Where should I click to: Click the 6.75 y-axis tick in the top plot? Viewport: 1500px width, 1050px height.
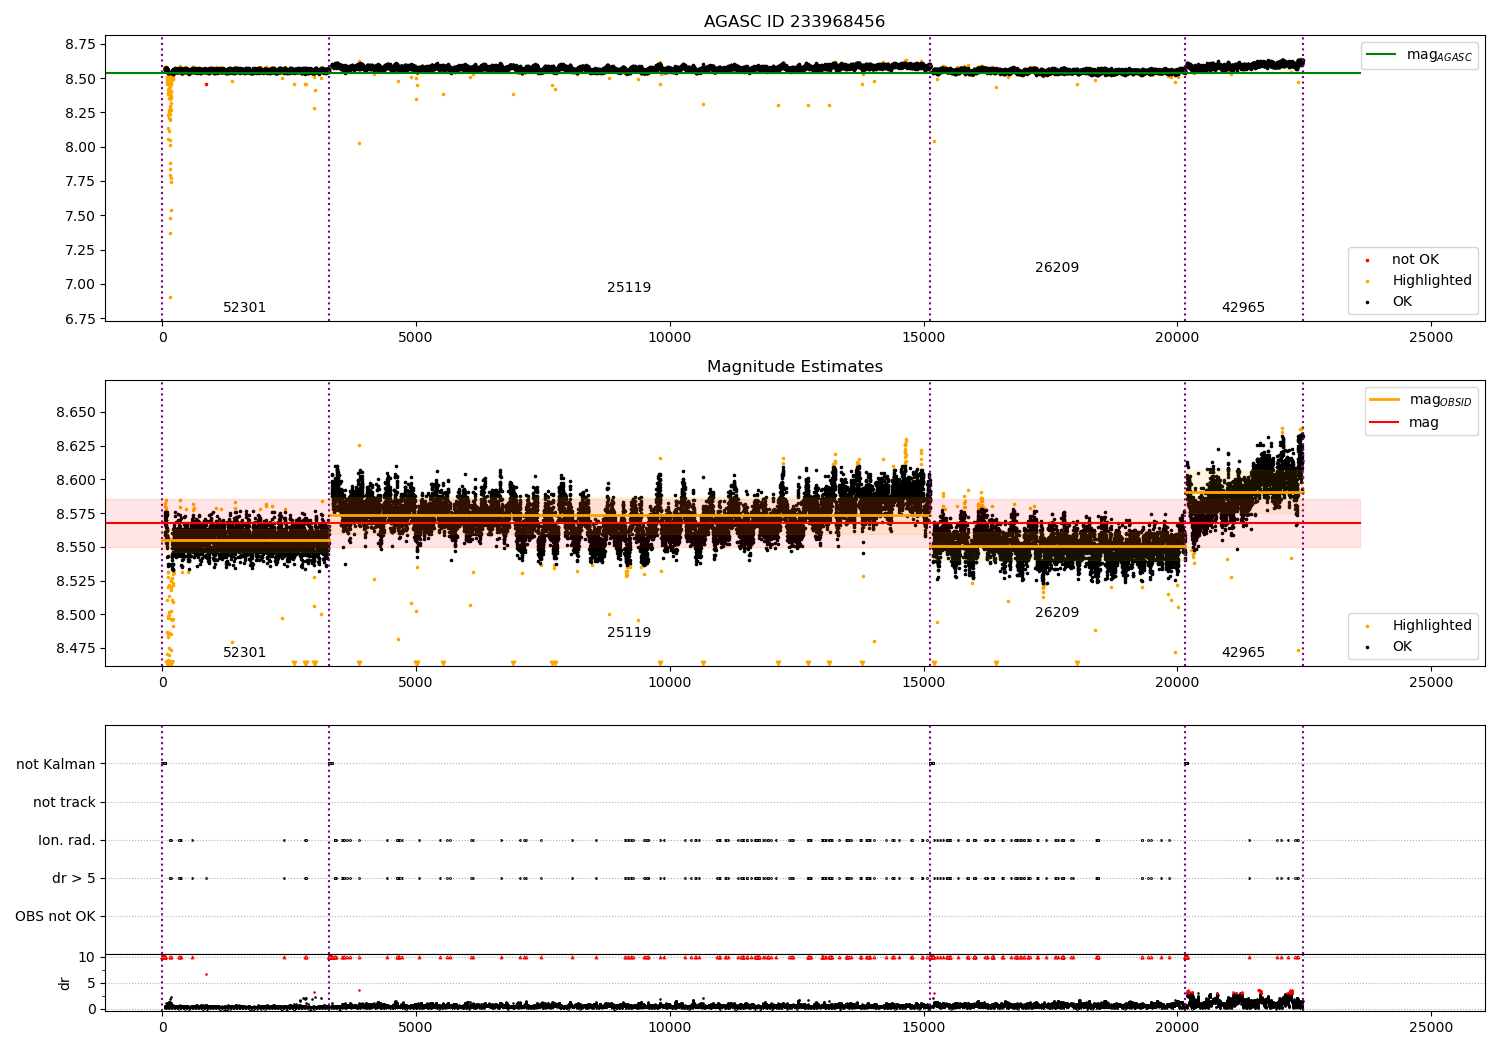pos(80,318)
